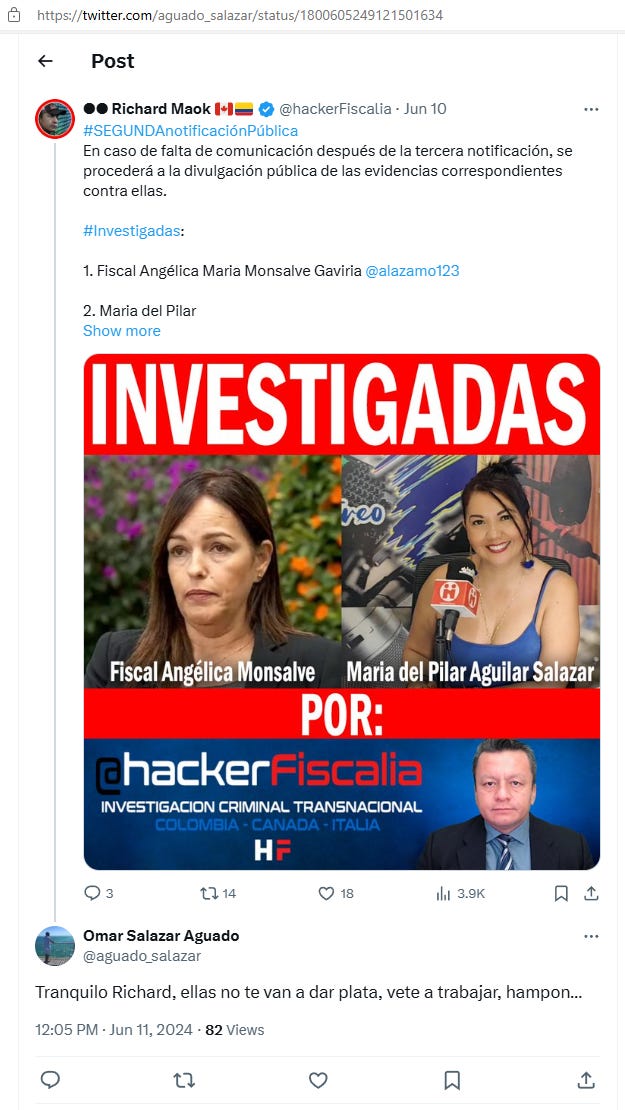The height and width of the screenshot is (1110, 625).
Task: Open Richard Maok's profile avatar
Action: pyautogui.click(x=55, y=118)
